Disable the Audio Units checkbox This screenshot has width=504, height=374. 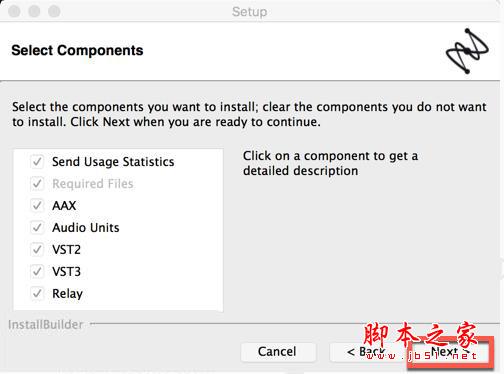(37, 228)
